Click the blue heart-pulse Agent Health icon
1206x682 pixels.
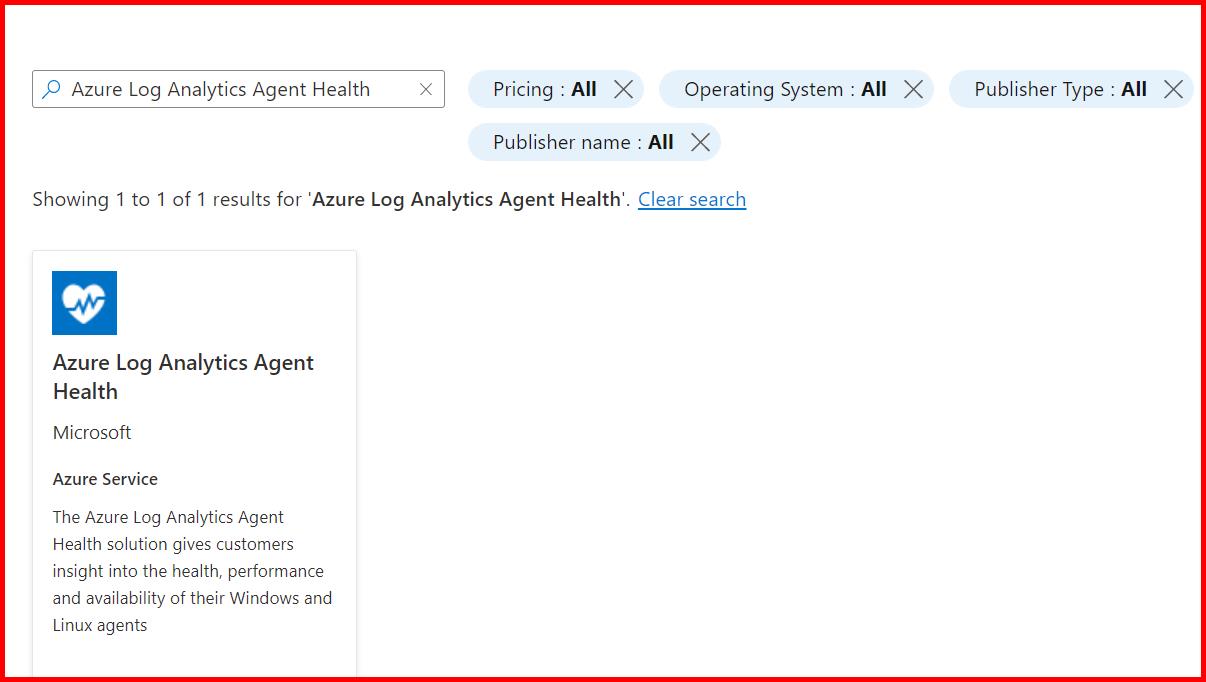point(84,303)
